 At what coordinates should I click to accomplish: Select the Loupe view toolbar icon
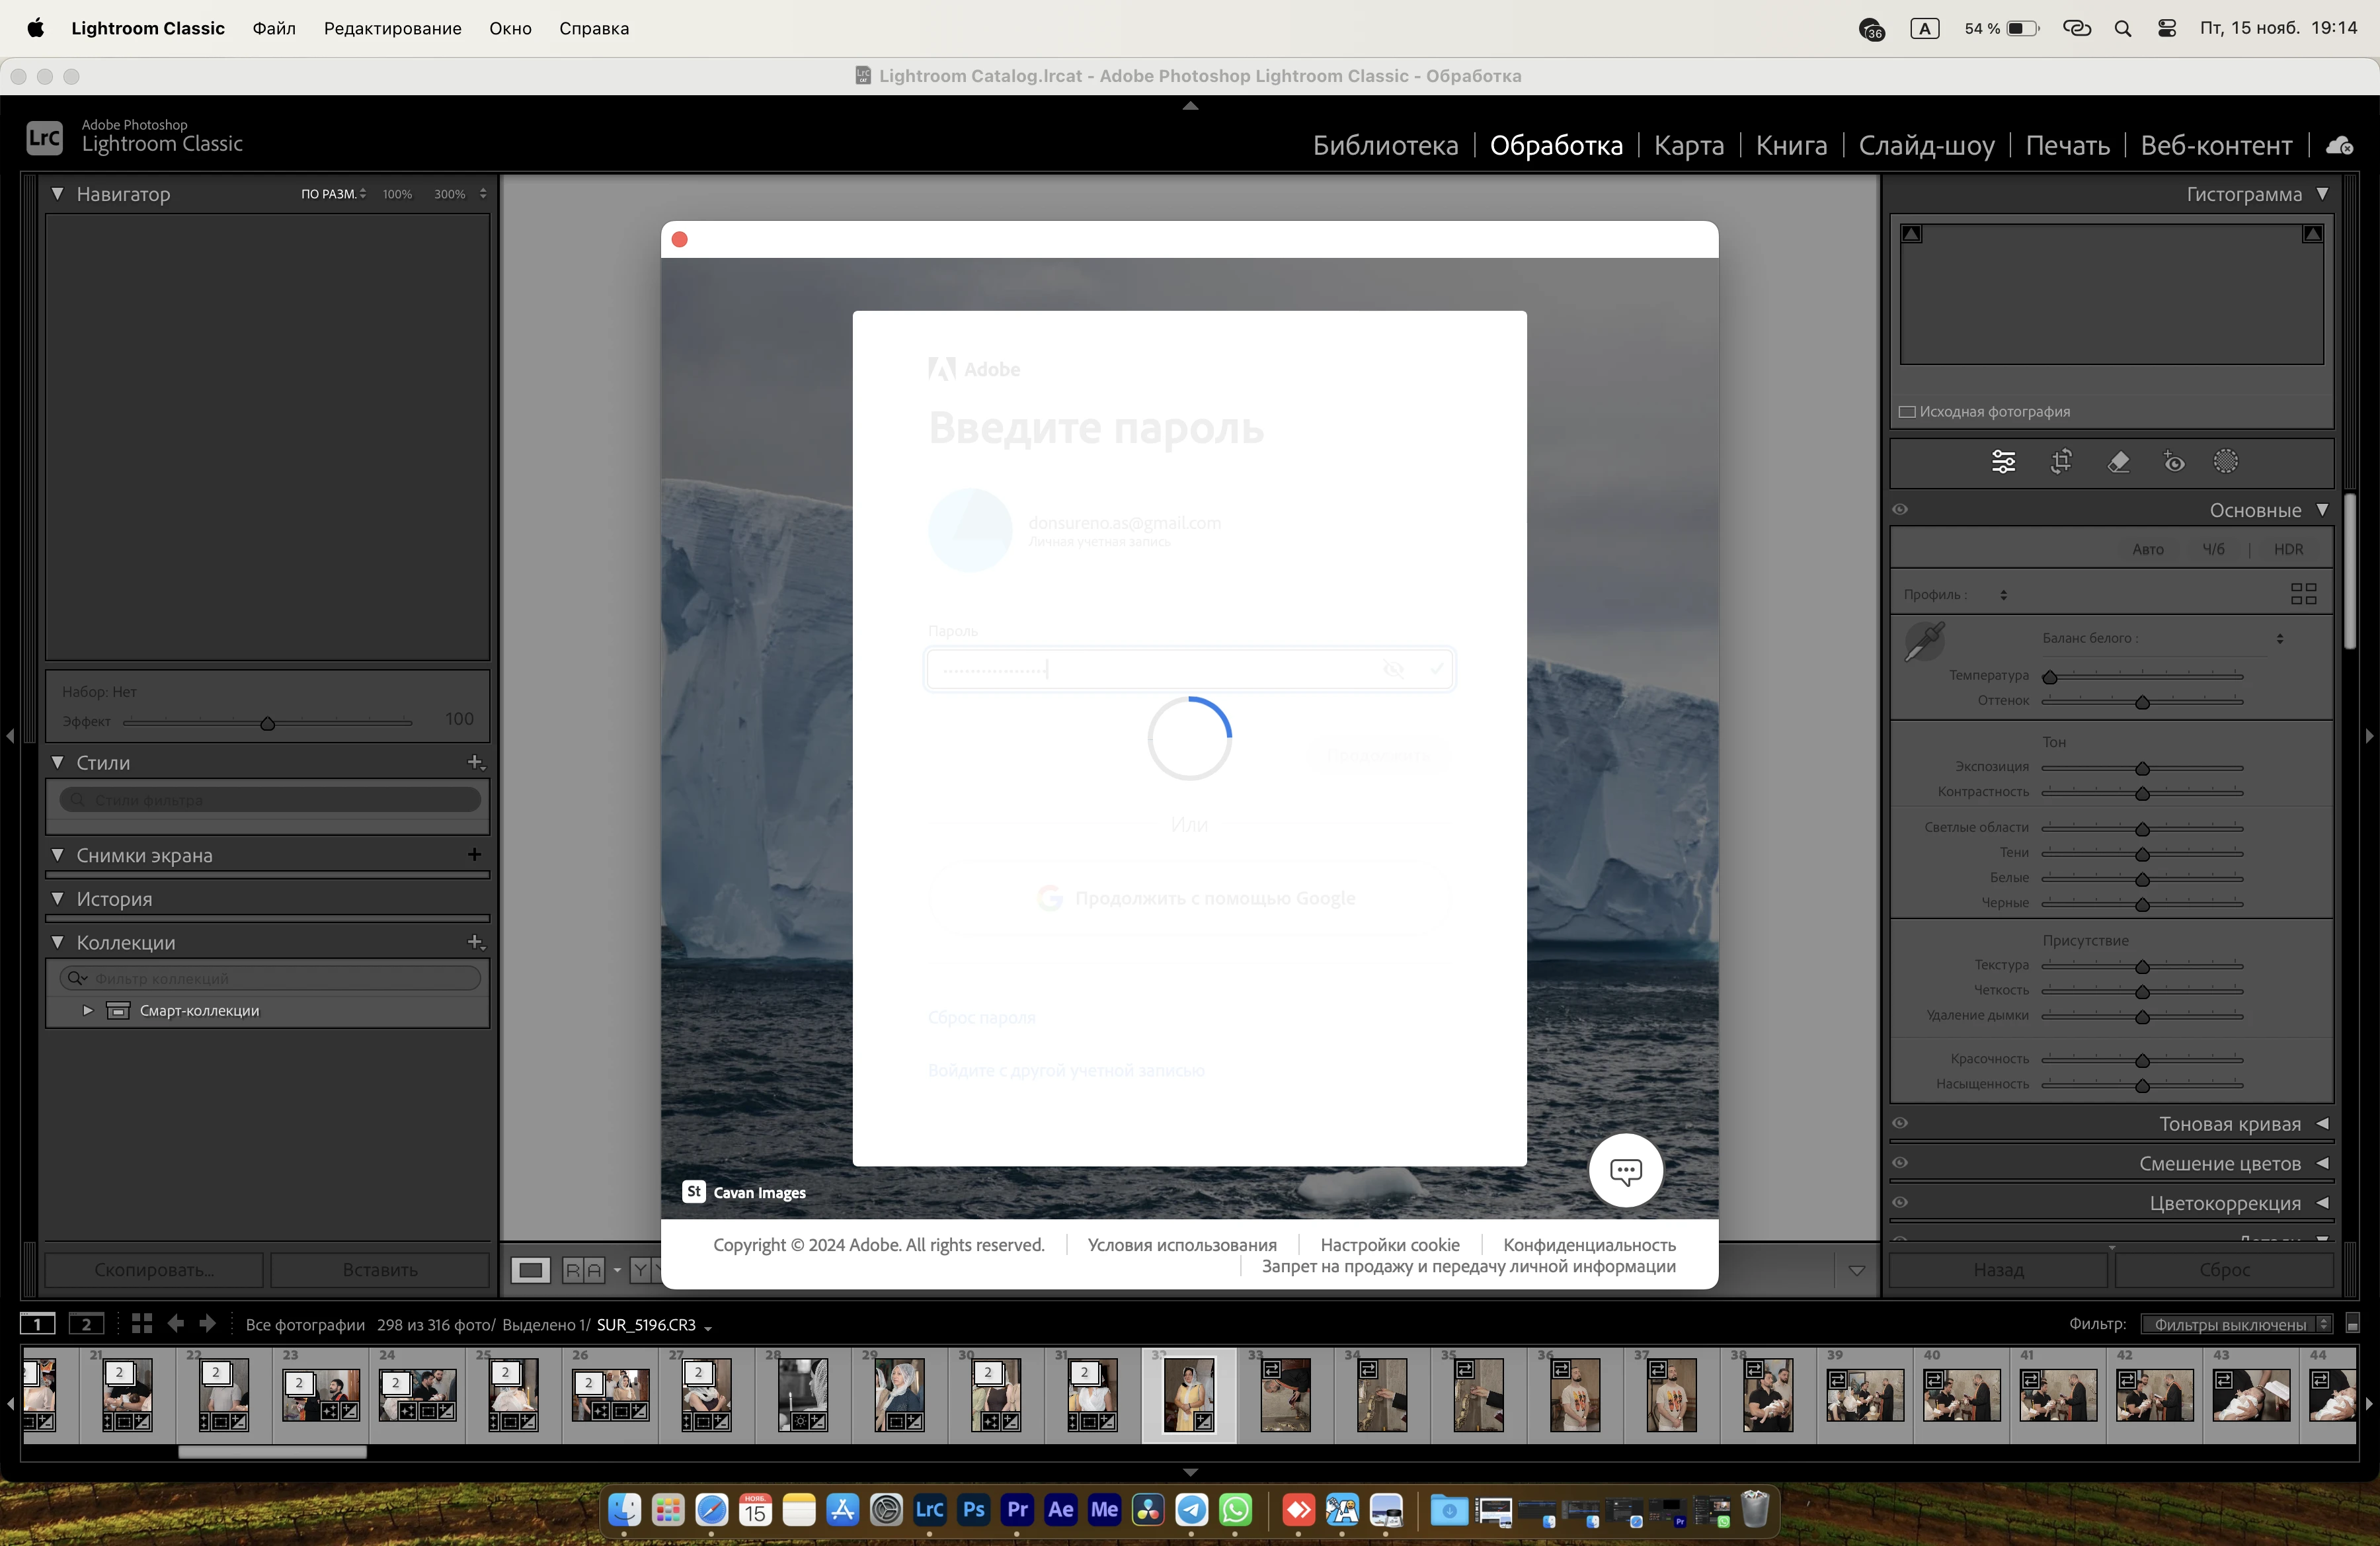pyautogui.click(x=531, y=1271)
